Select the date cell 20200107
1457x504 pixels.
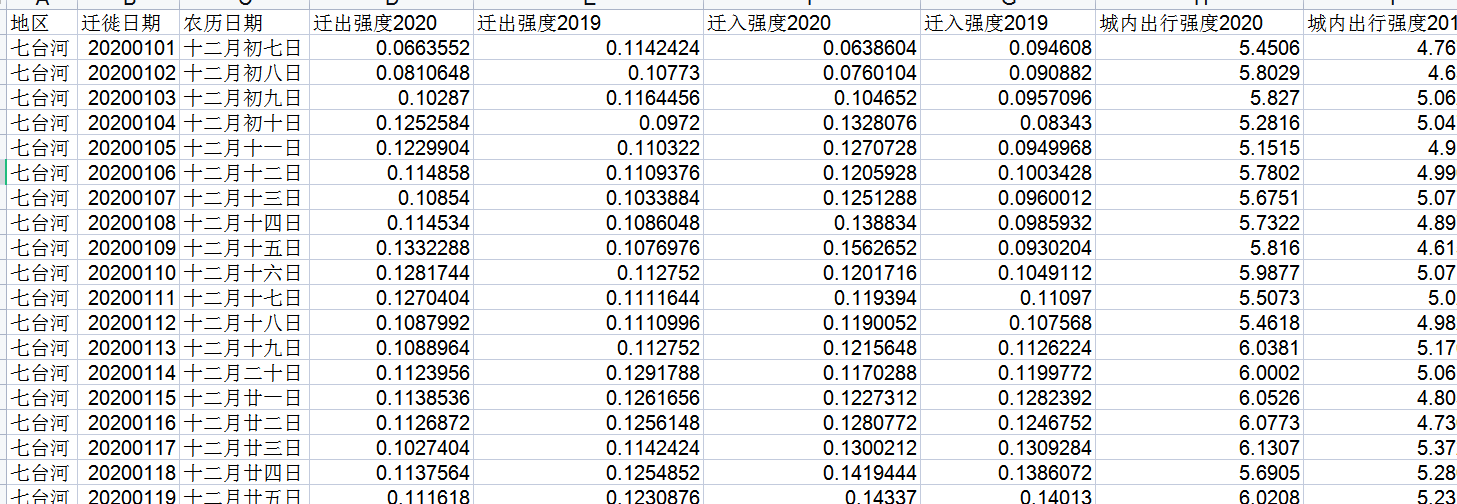click(128, 198)
